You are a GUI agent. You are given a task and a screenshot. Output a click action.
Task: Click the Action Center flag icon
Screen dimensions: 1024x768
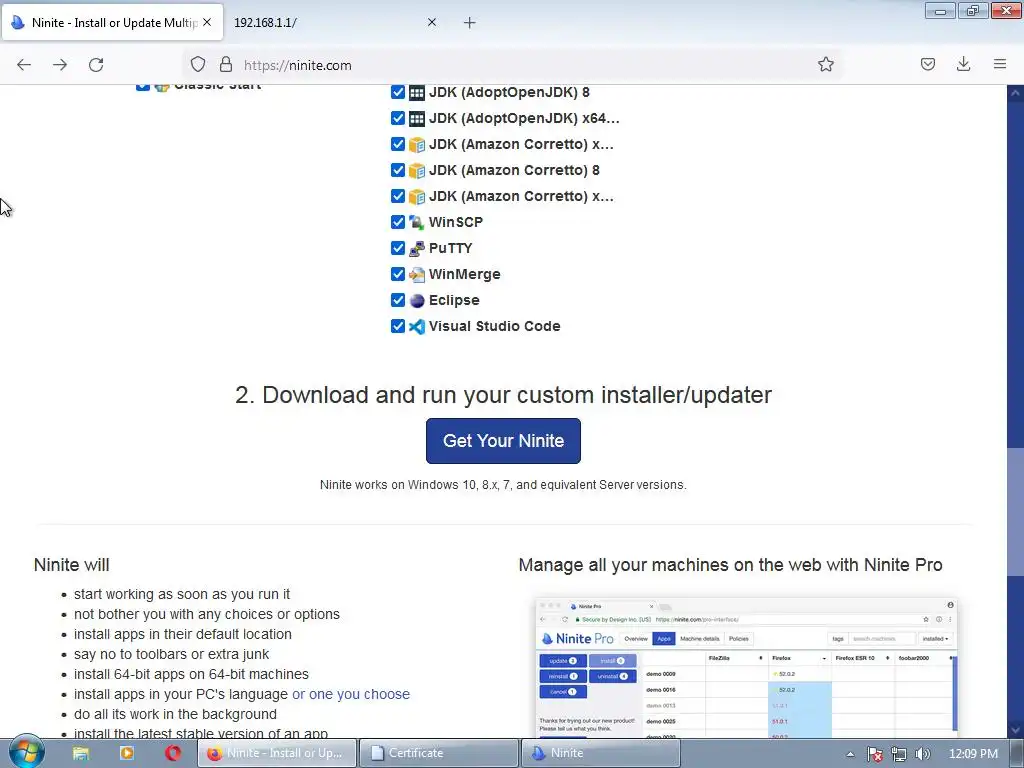(x=875, y=754)
